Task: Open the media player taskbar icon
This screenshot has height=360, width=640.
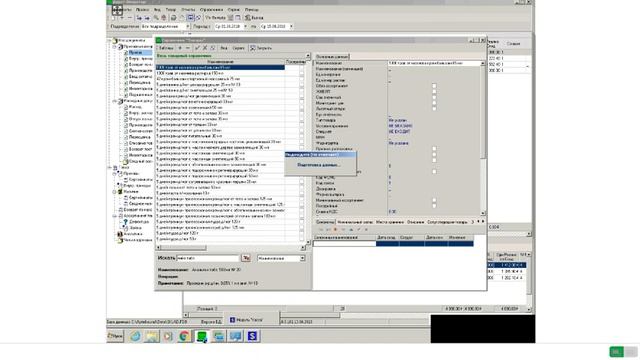Action: point(168,336)
